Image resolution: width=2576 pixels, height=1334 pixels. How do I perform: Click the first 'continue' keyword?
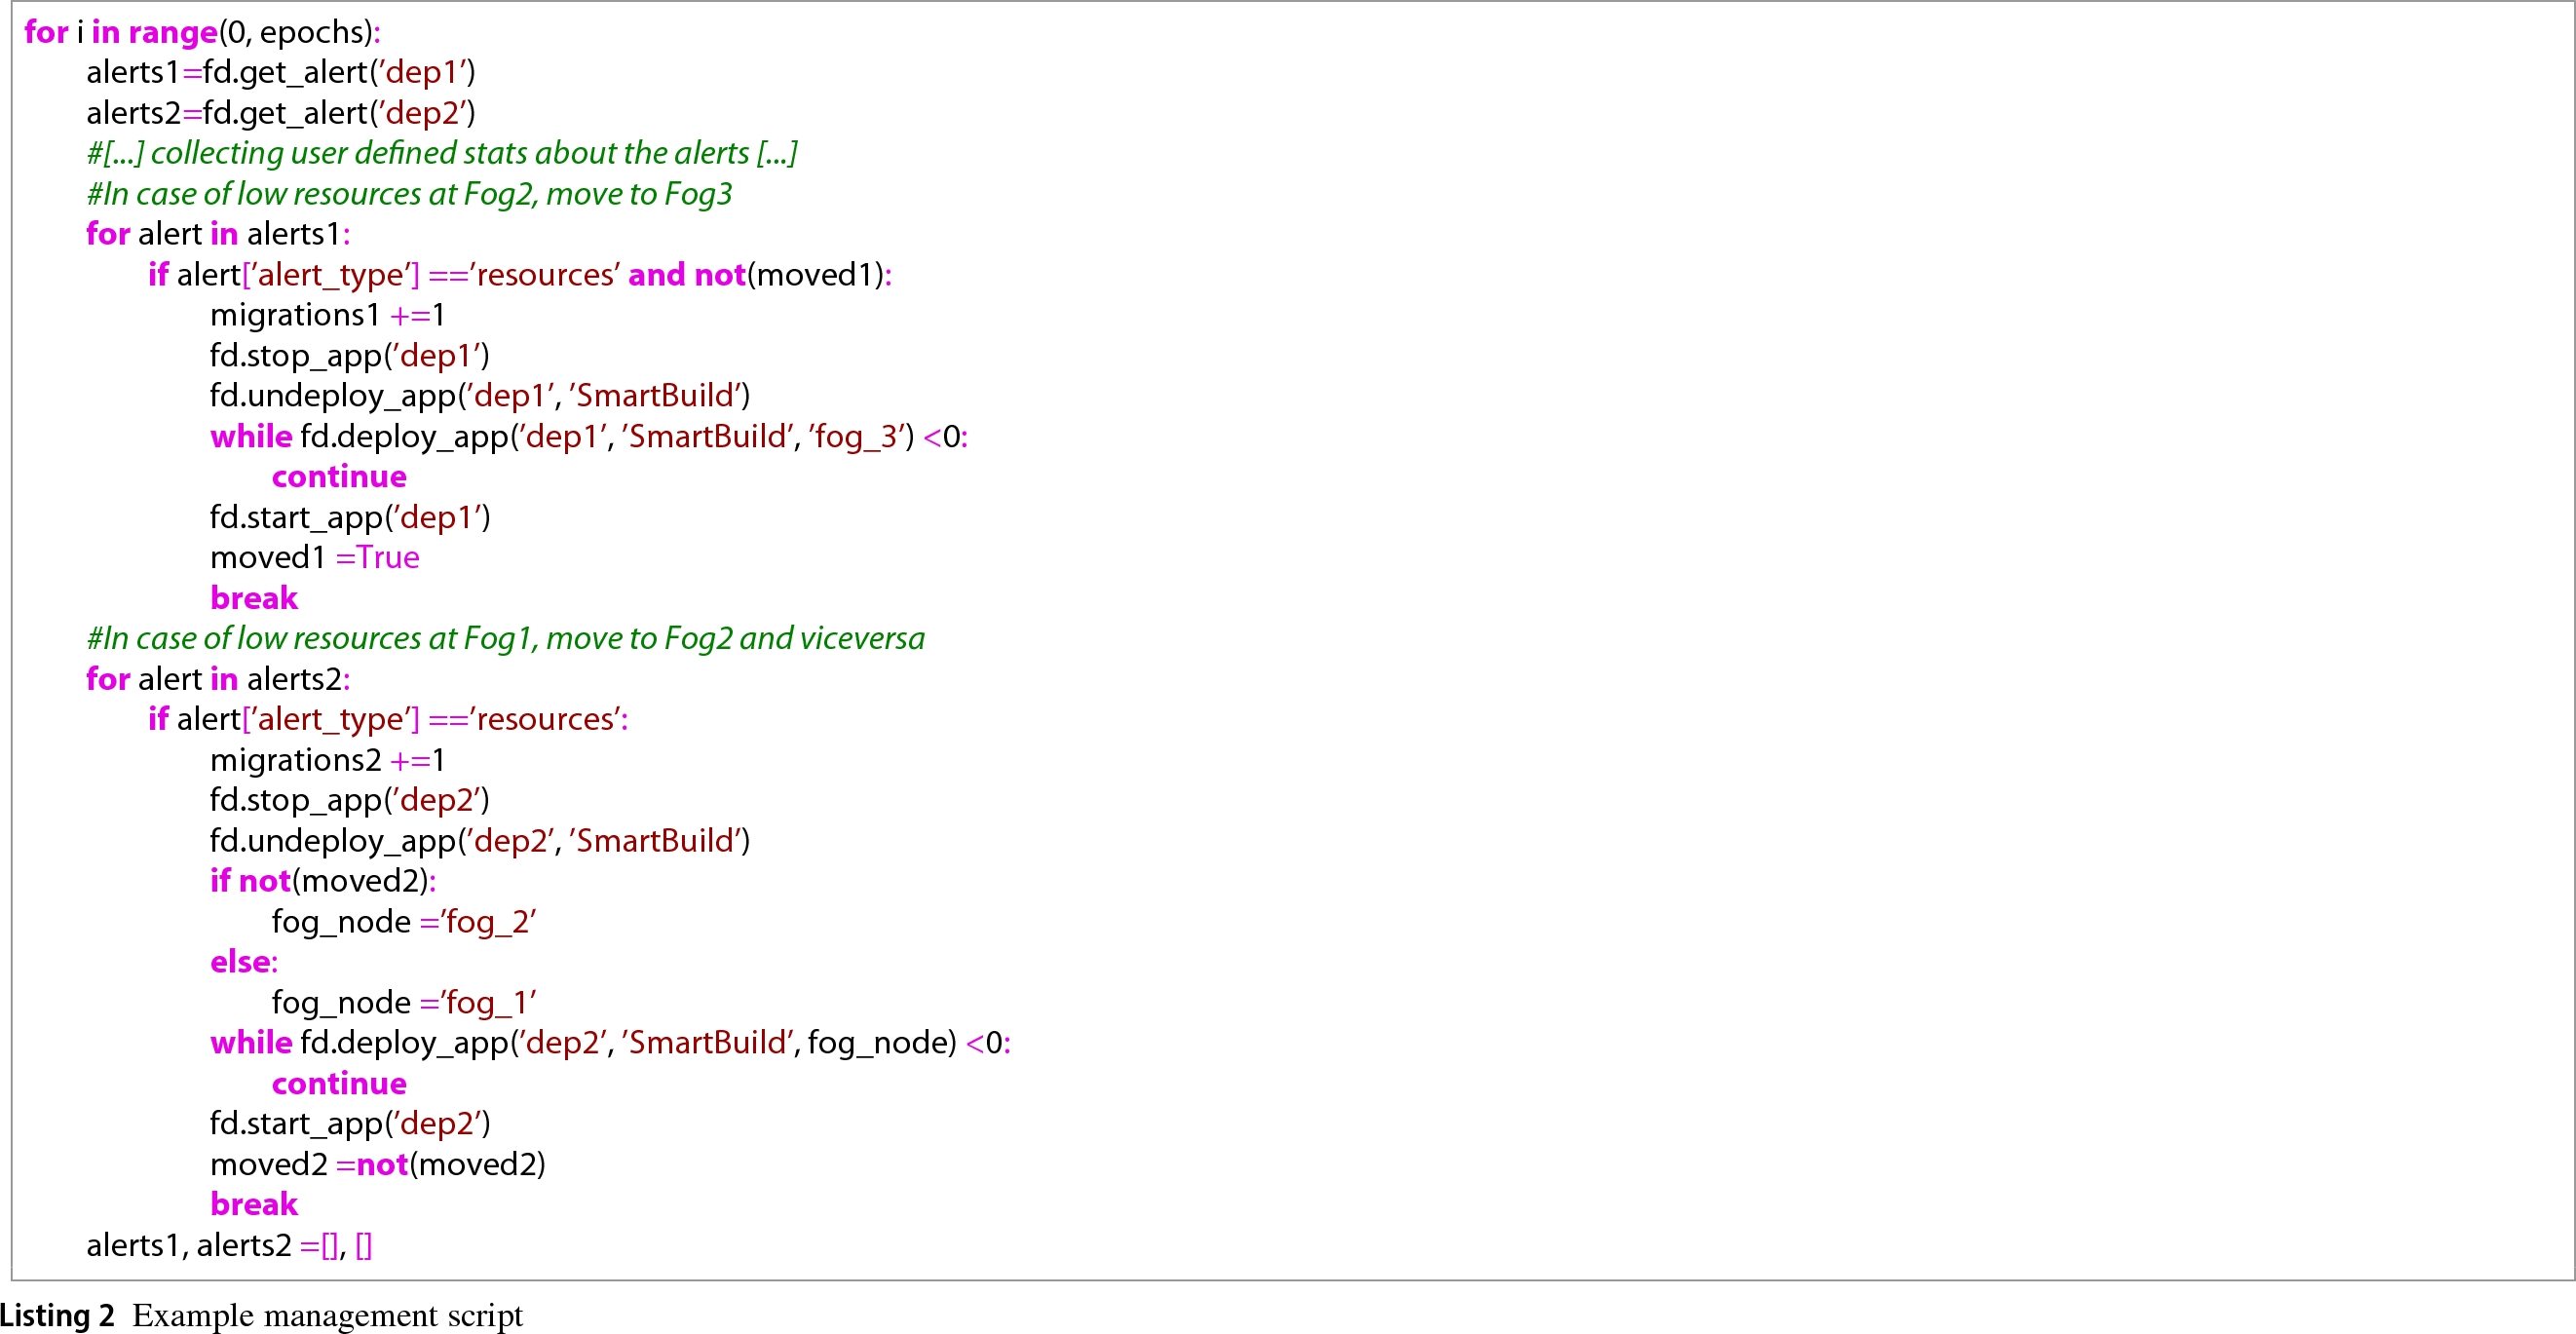click(339, 477)
